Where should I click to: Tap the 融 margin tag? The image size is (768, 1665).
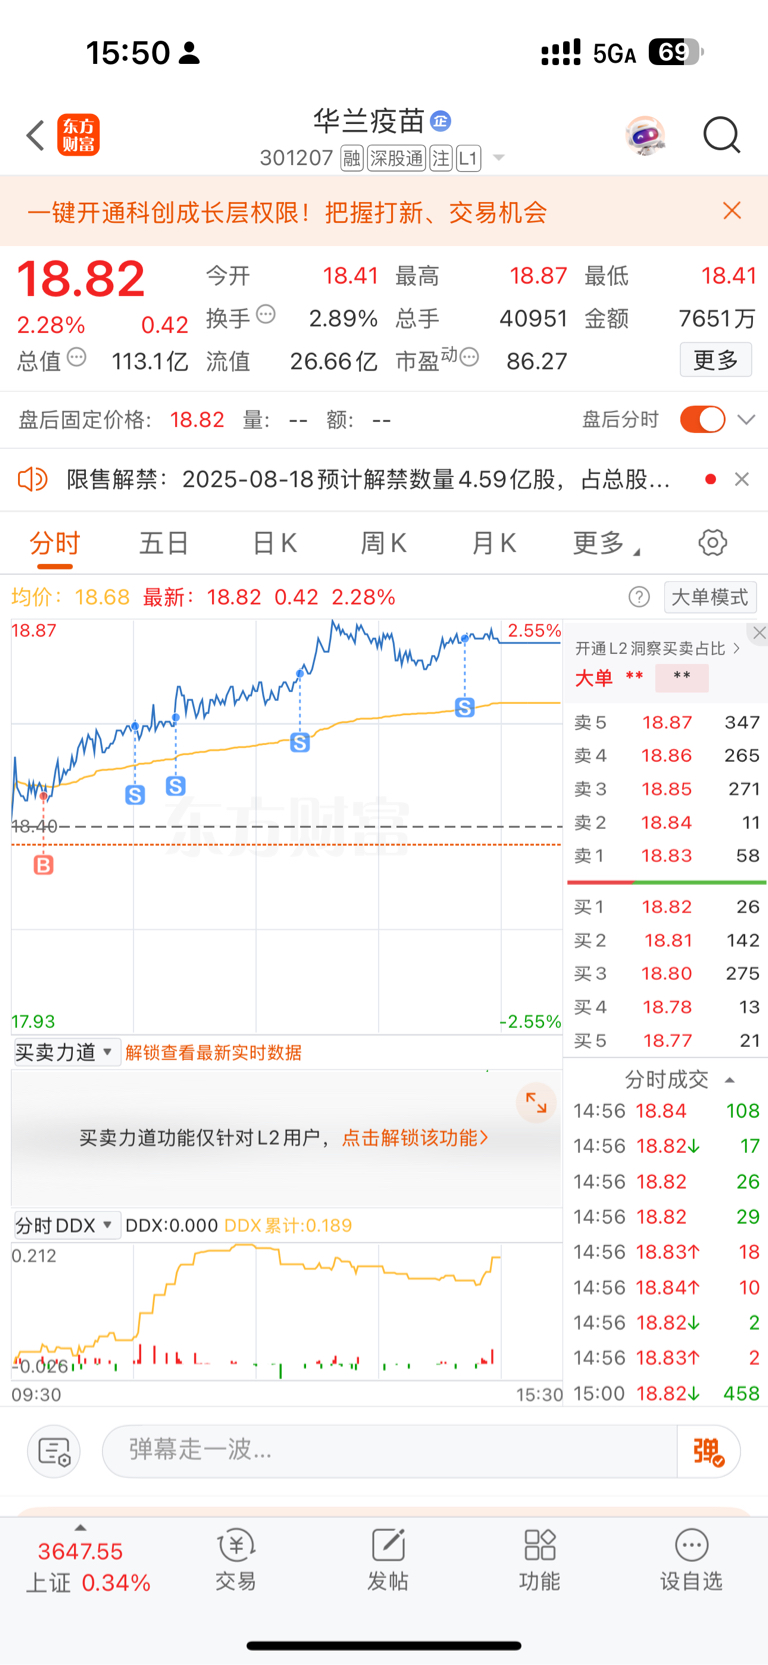click(x=352, y=158)
